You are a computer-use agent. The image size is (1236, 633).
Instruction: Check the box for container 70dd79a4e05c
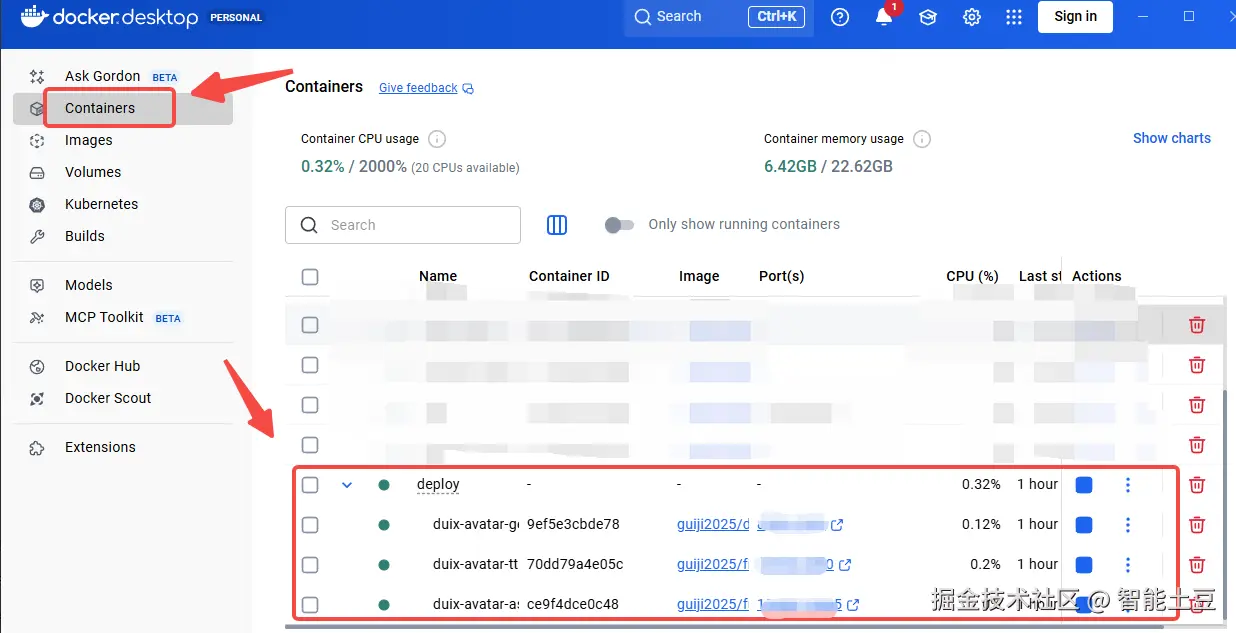tap(310, 565)
